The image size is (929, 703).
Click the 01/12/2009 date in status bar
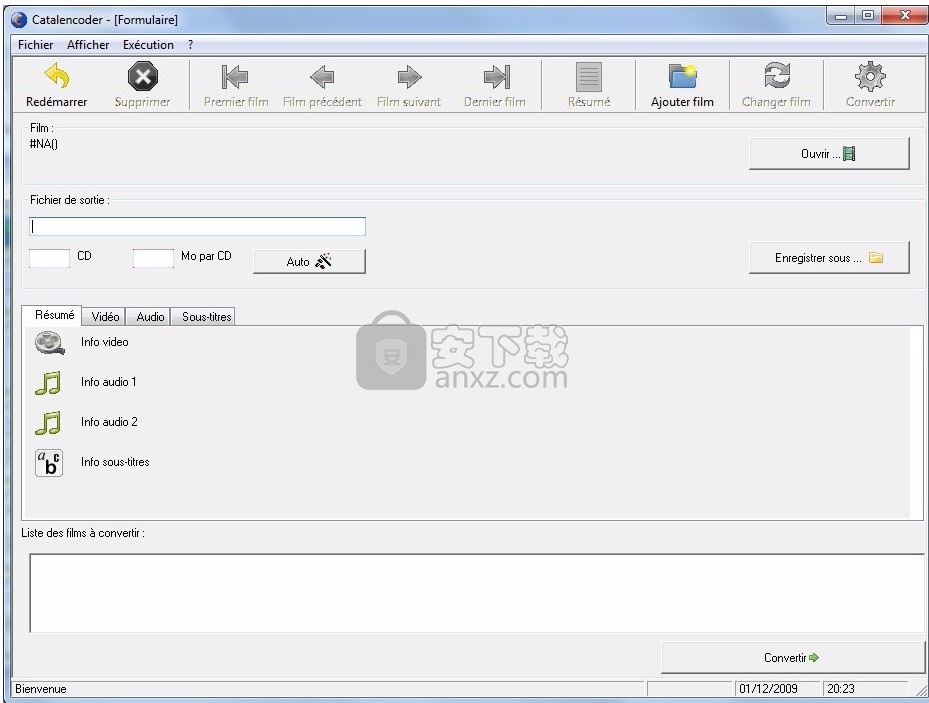pos(768,689)
